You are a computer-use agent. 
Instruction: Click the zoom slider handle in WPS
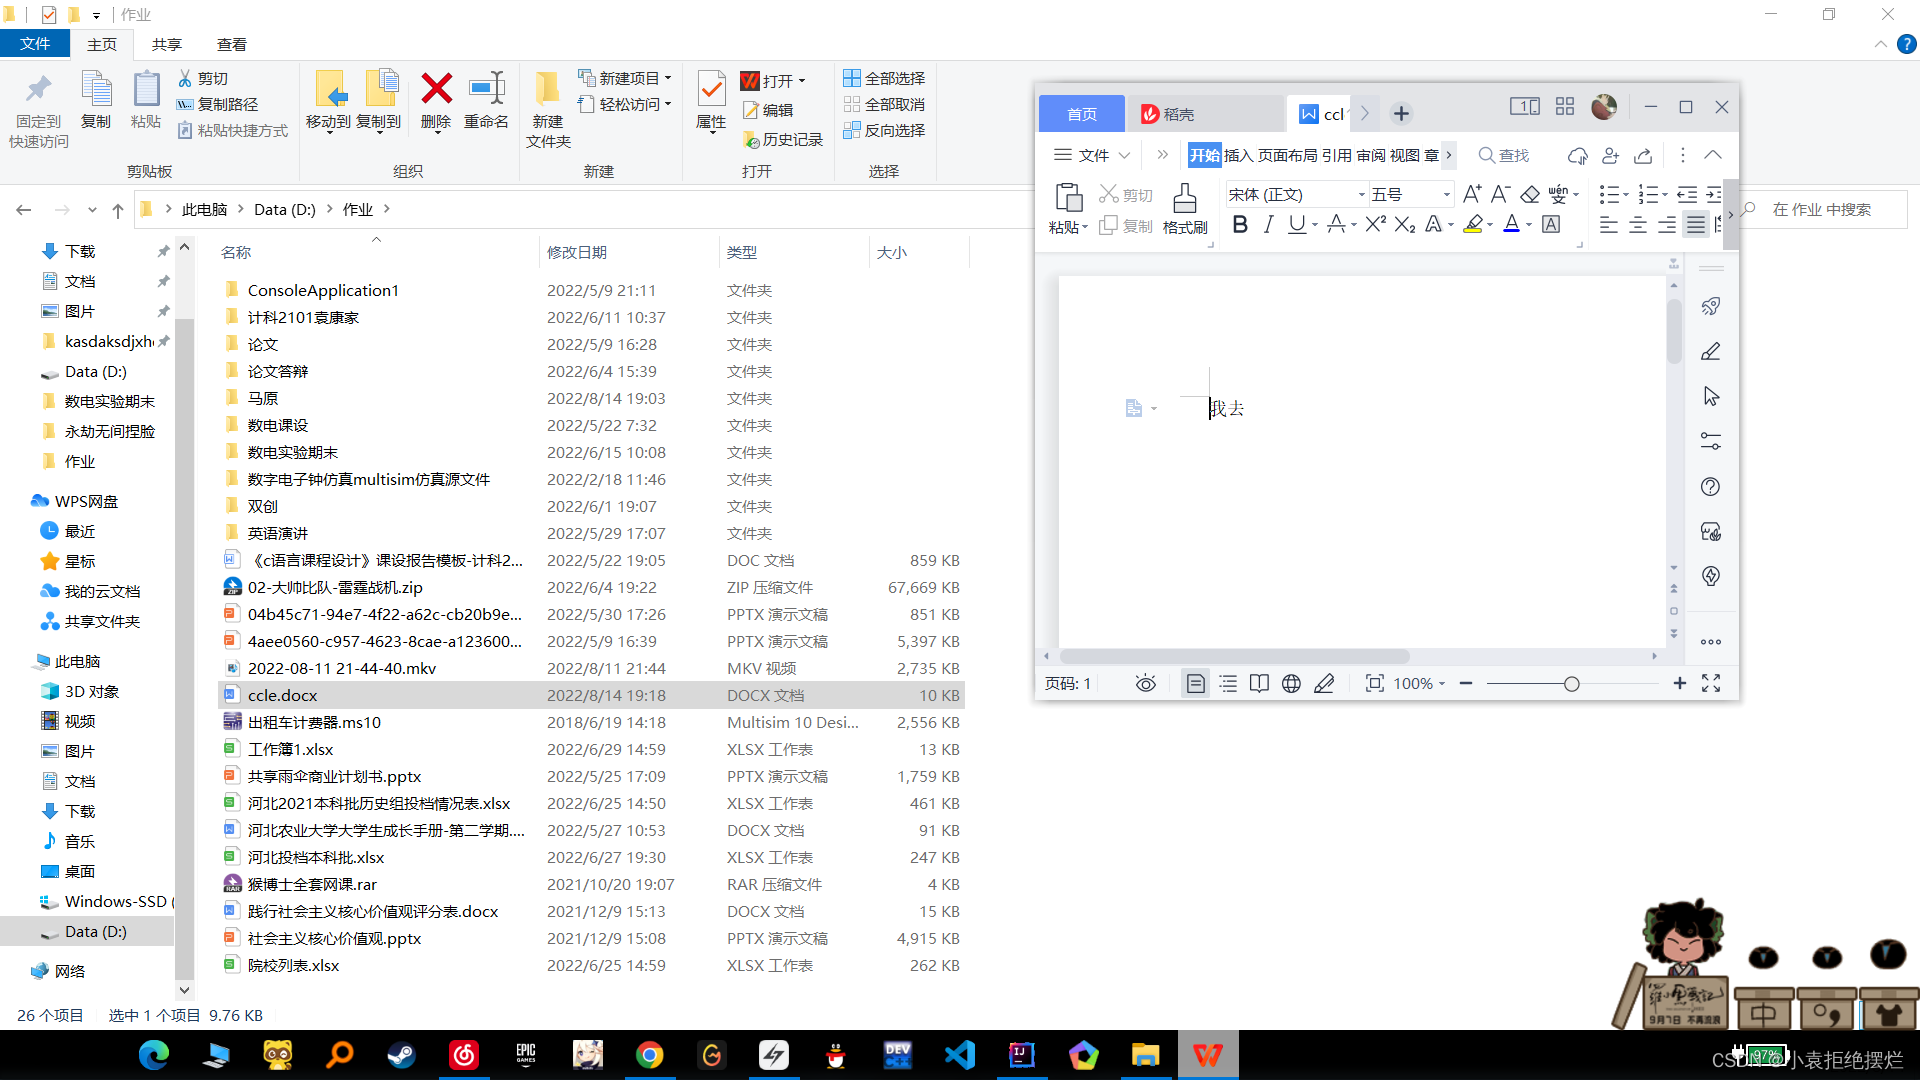click(1571, 684)
